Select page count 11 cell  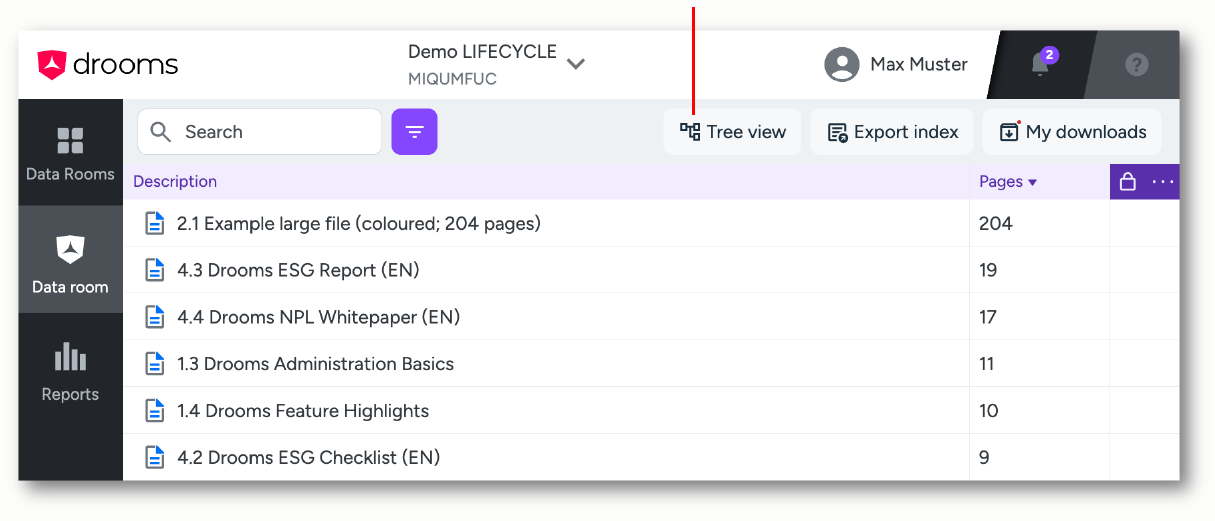(x=1039, y=364)
